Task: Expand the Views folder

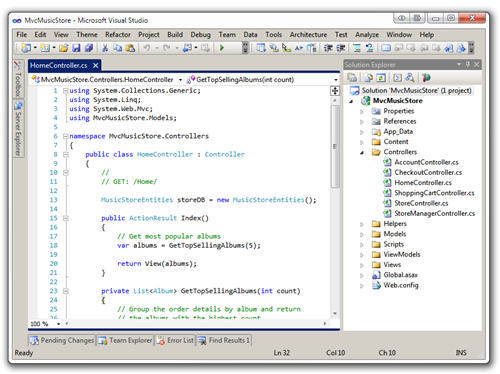Action: 362,265
